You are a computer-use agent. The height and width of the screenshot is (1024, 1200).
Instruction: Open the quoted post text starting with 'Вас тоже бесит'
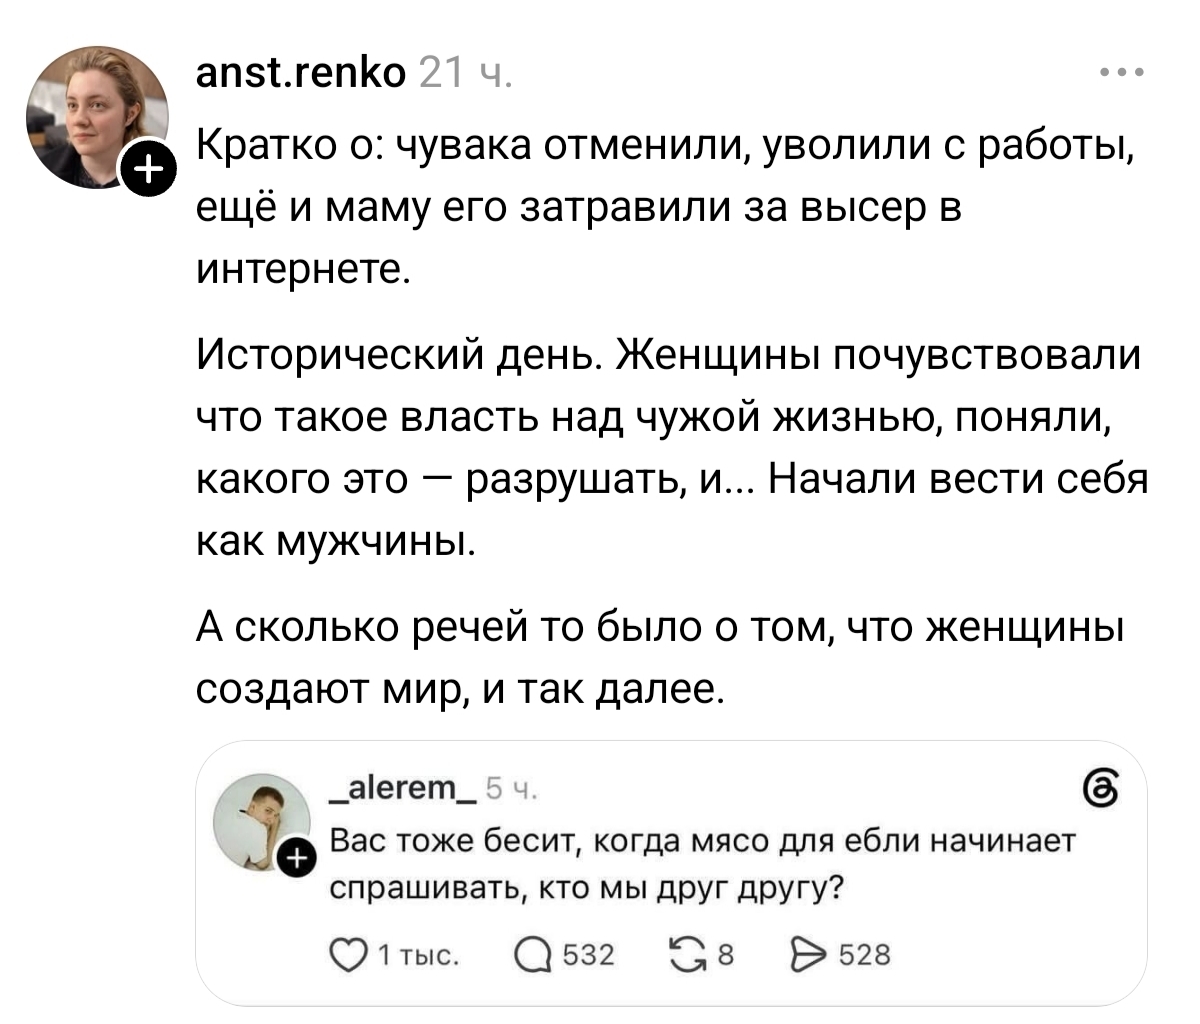click(x=701, y=864)
